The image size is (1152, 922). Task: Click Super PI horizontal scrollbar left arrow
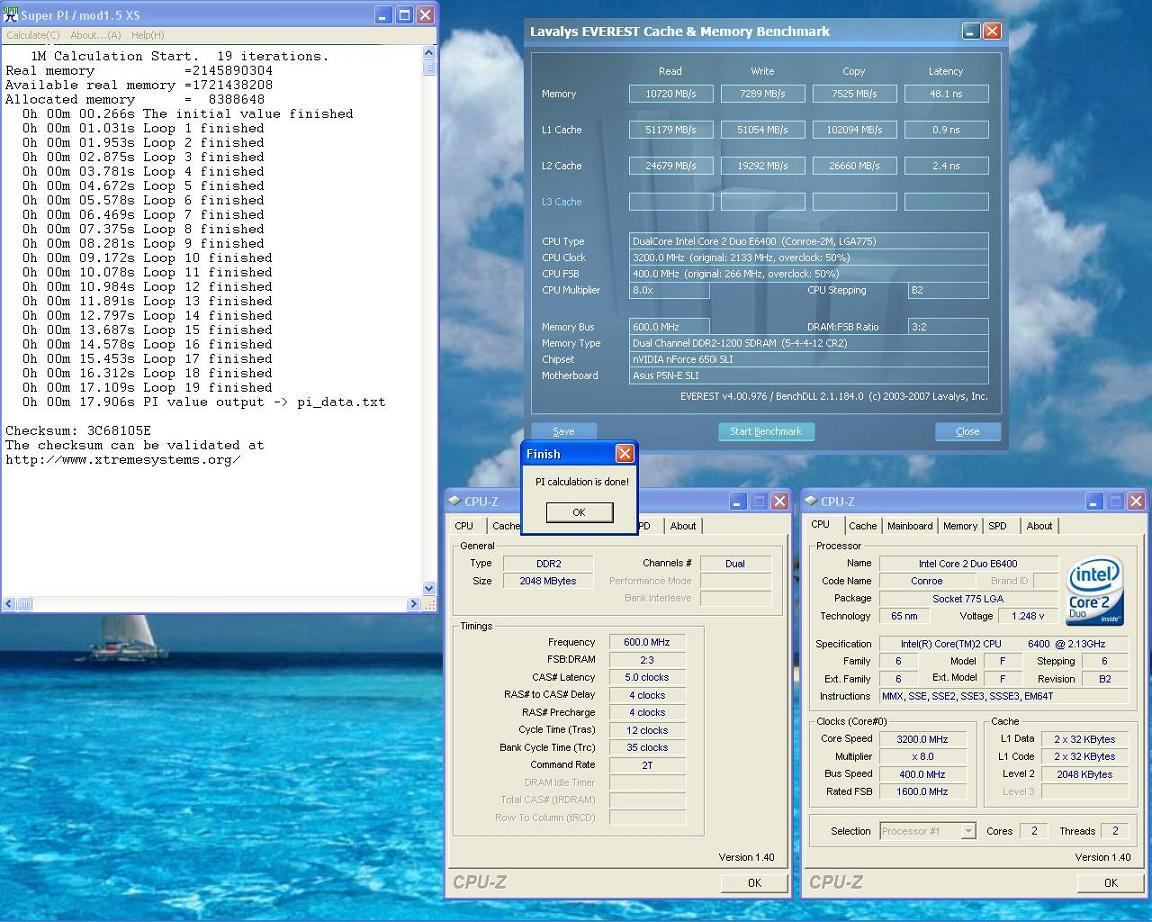[9, 604]
